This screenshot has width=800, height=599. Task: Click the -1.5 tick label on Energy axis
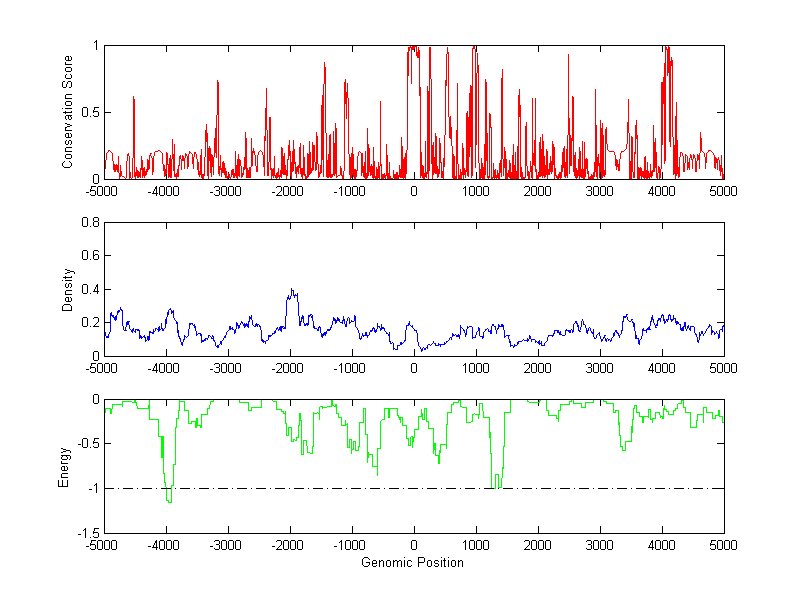(86, 533)
